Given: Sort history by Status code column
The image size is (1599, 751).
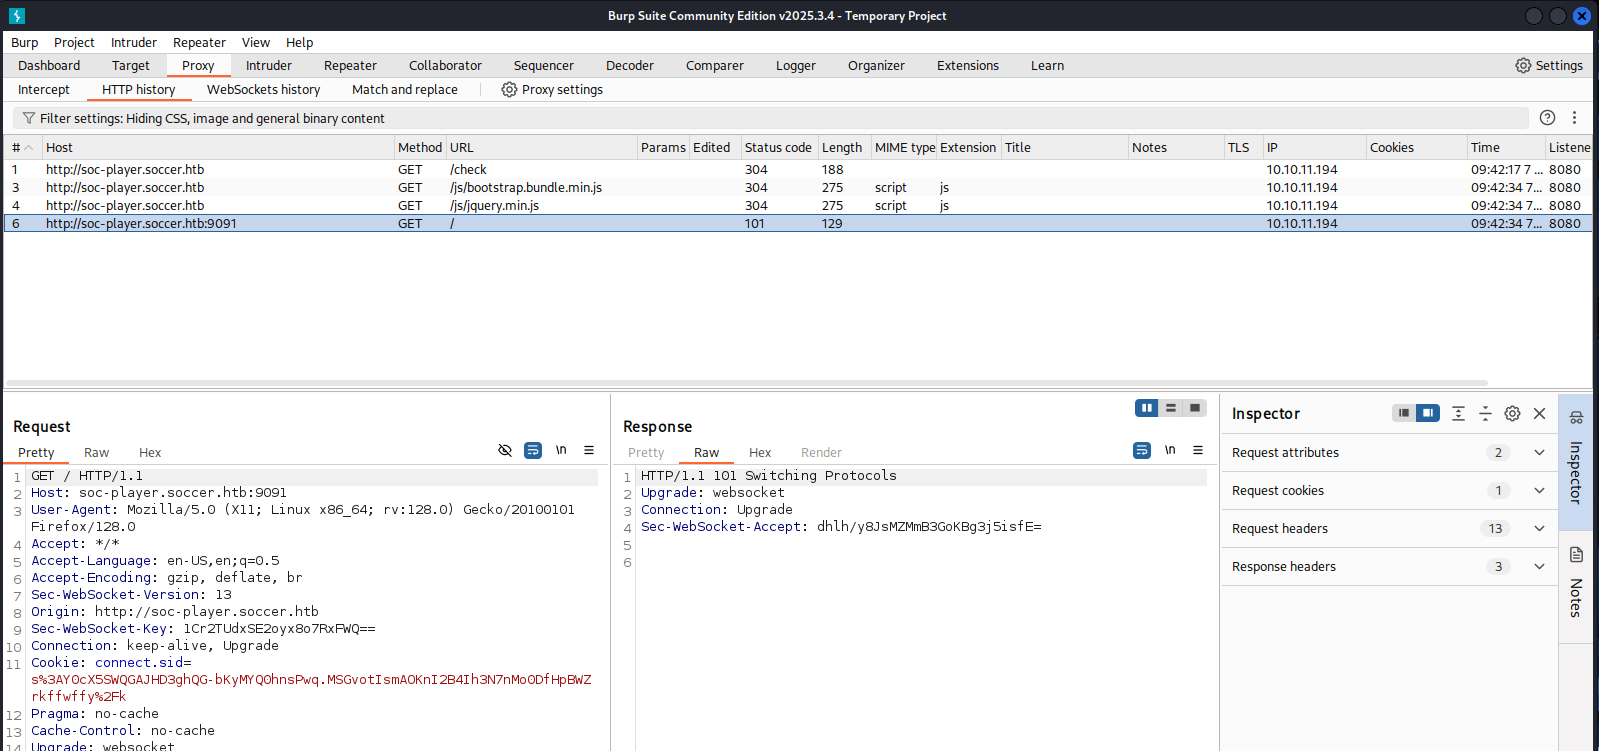Looking at the screenshot, I should (778, 147).
